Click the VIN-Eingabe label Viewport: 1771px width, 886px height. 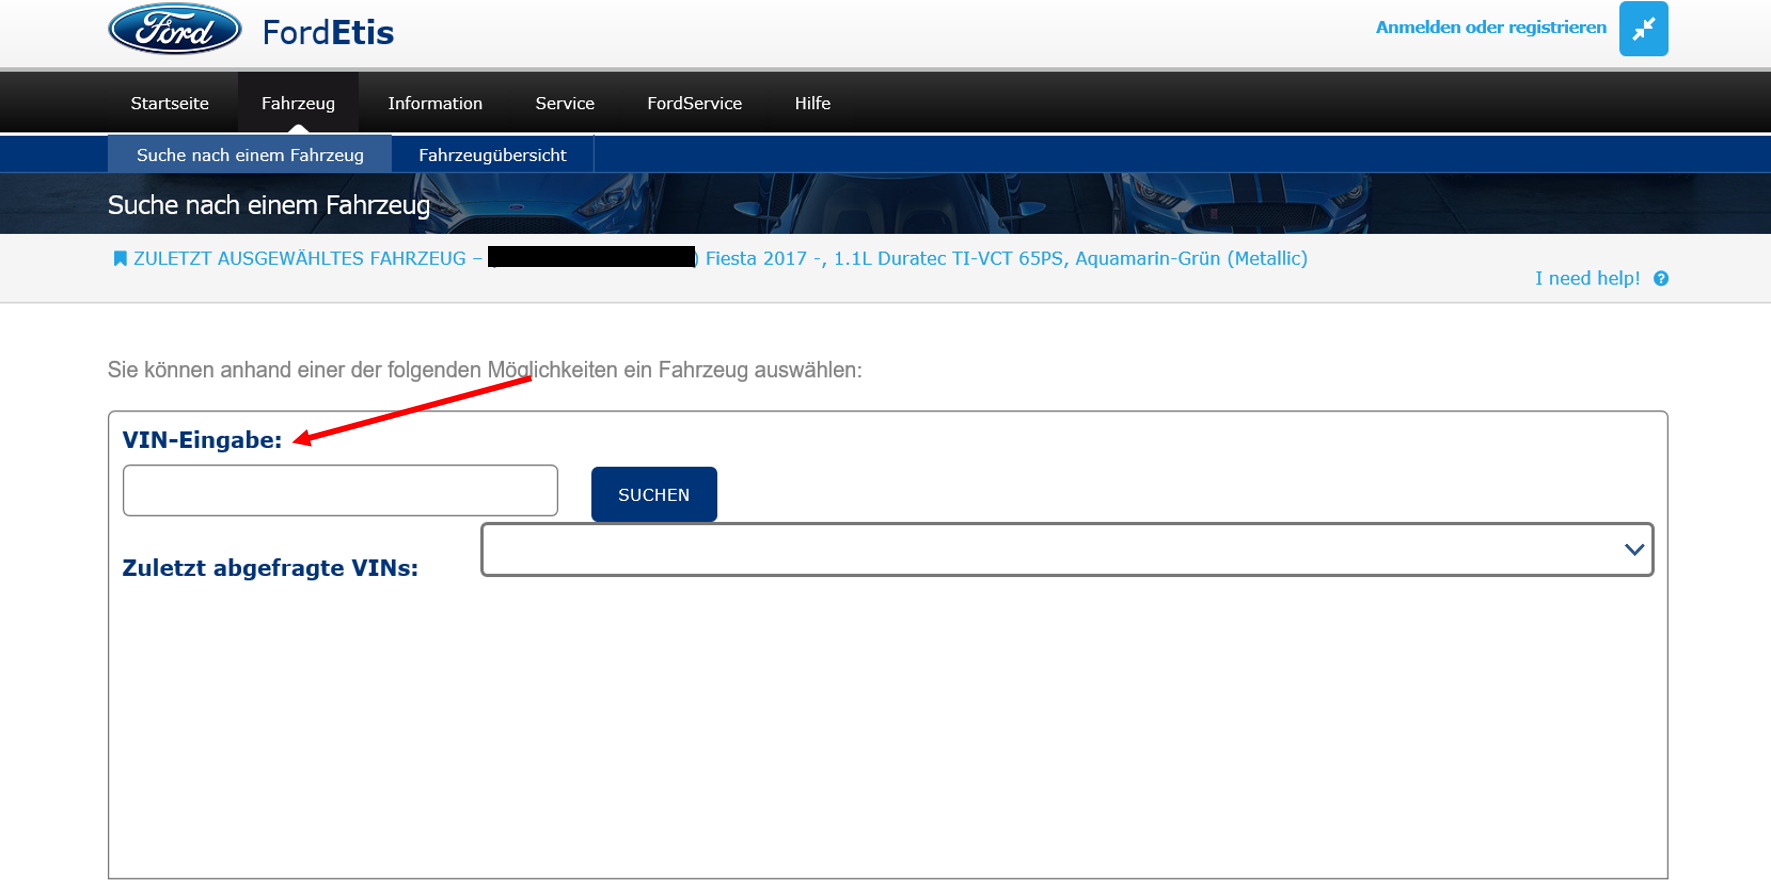click(202, 440)
